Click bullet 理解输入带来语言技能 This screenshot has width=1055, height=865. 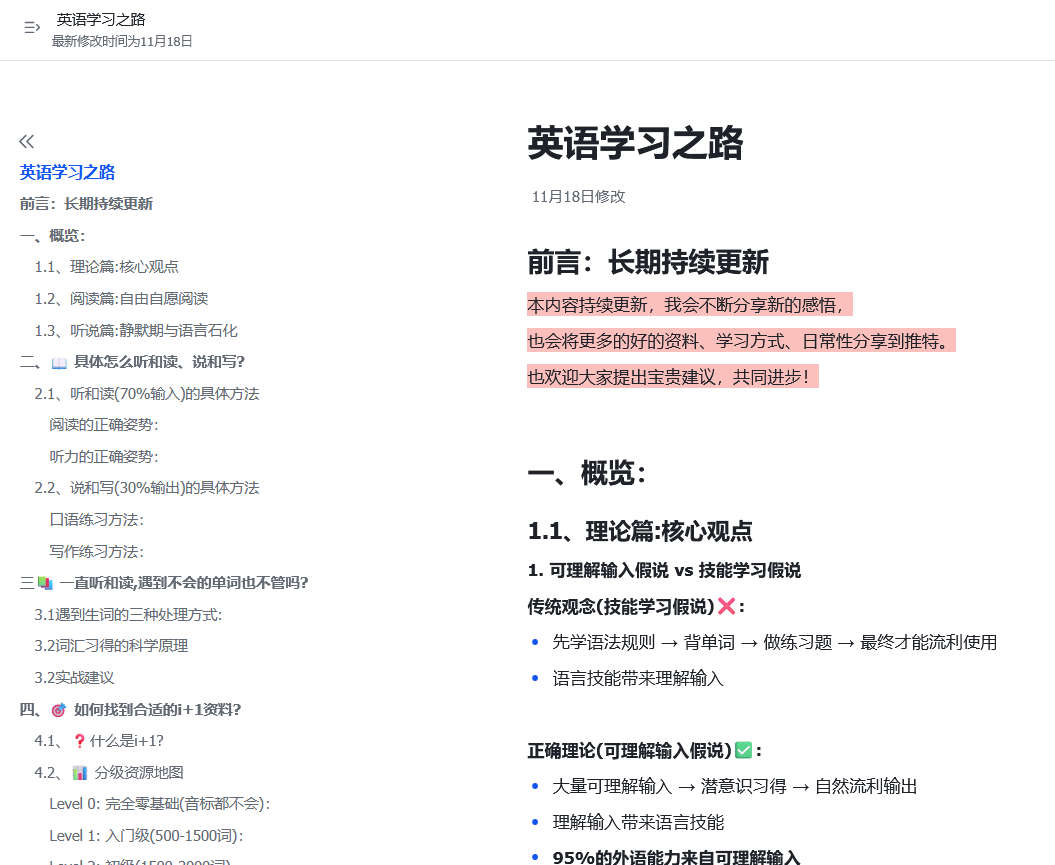click(x=638, y=822)
